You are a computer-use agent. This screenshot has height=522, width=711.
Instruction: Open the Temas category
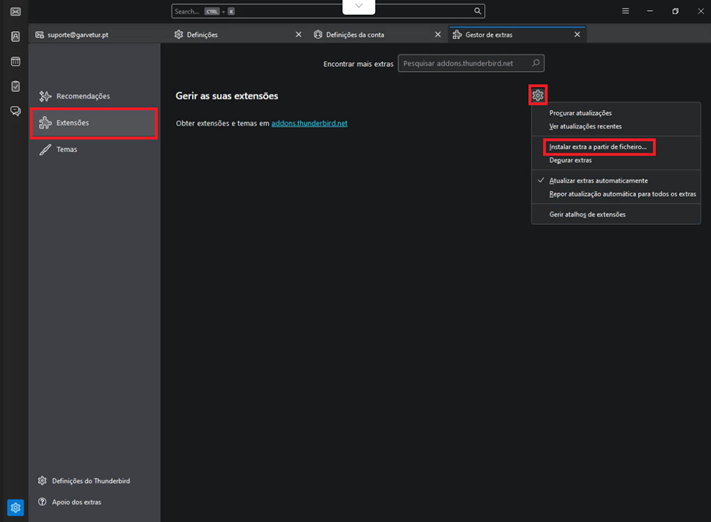click(x=94, y=149)
